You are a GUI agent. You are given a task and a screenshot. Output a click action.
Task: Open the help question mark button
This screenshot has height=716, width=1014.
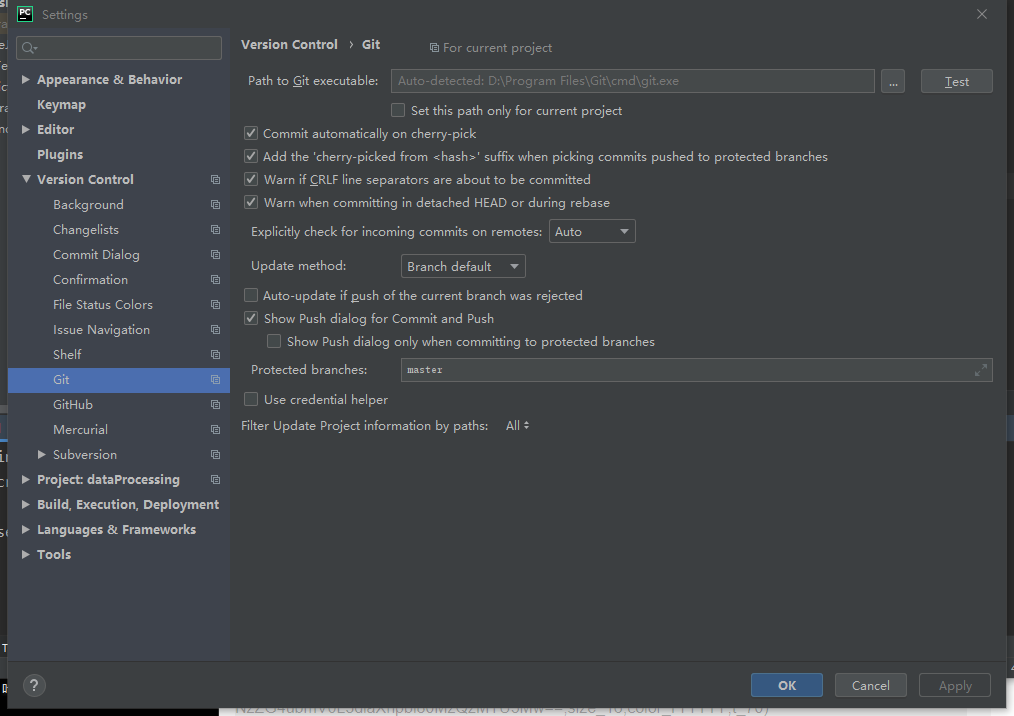[34, 686]
